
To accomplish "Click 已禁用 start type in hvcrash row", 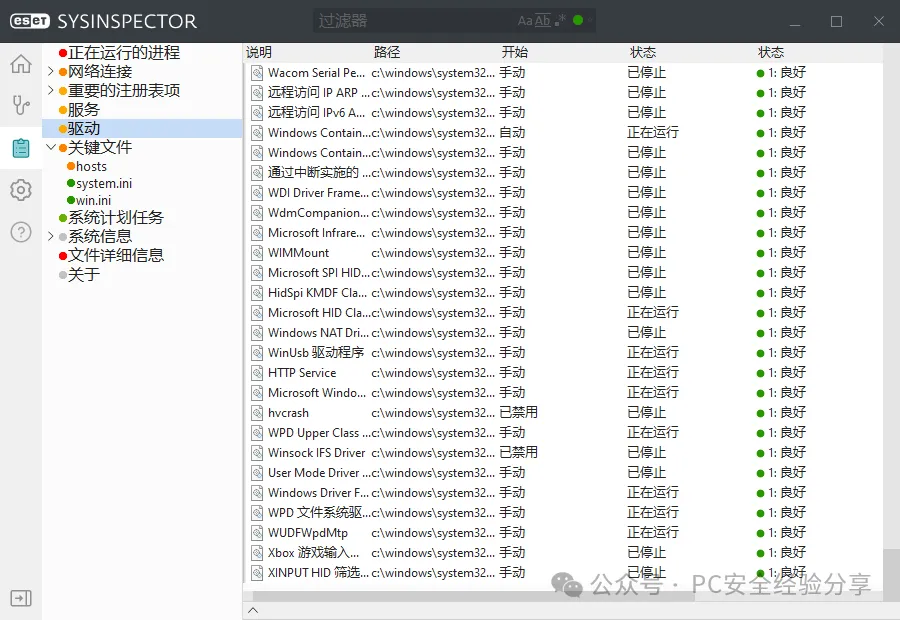I will (518, 413).
